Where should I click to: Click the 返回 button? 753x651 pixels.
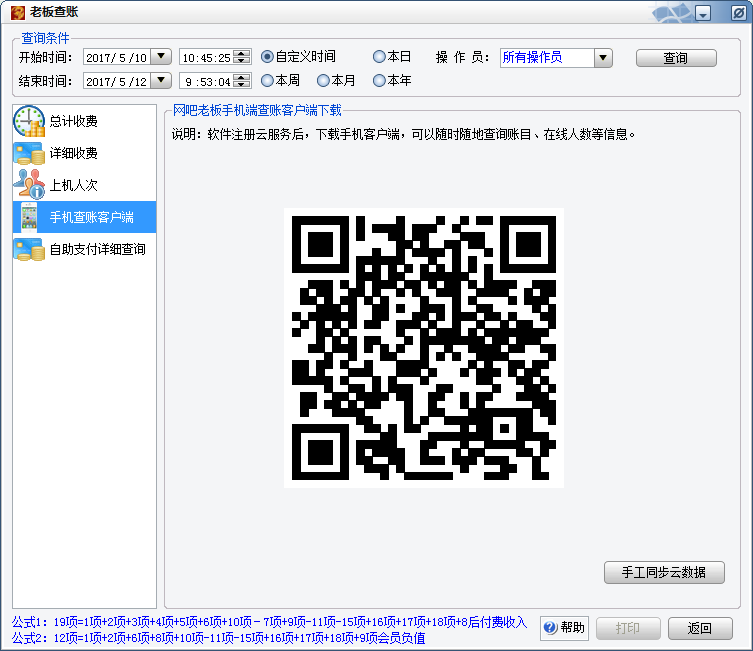tap(700, 628)
